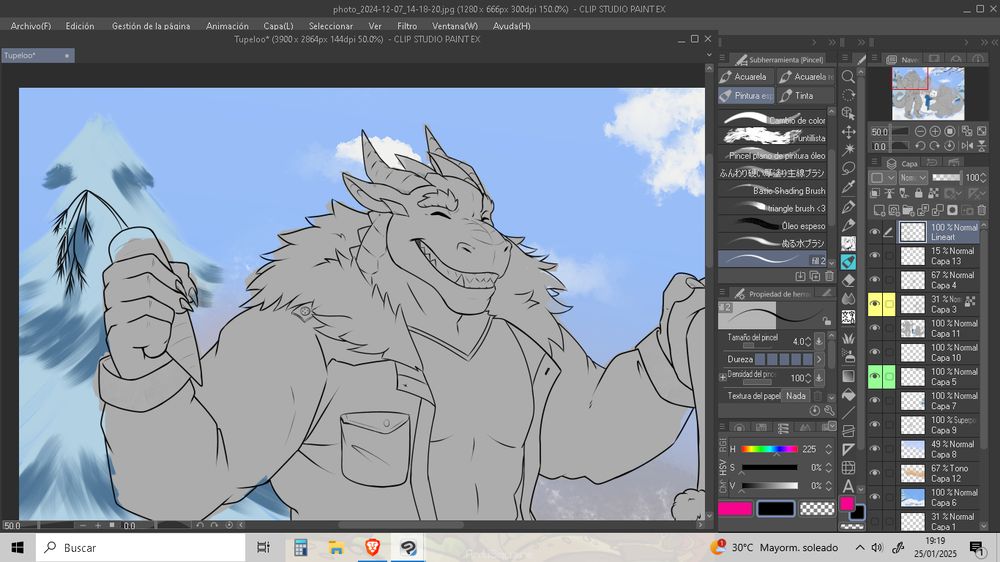The width and height of the screenshot is (1000, 562).
Task: Duplicate sub tool icon in brush list
Action: (x=814, y=276)
